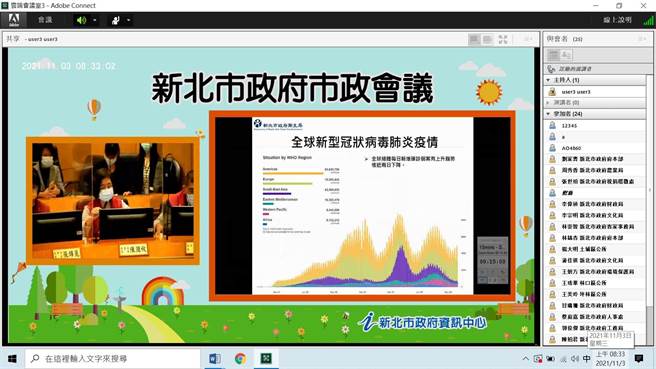The image size is (656, 369).
Task: Click avatar icon beside 人事處 row
Action: 552,317
